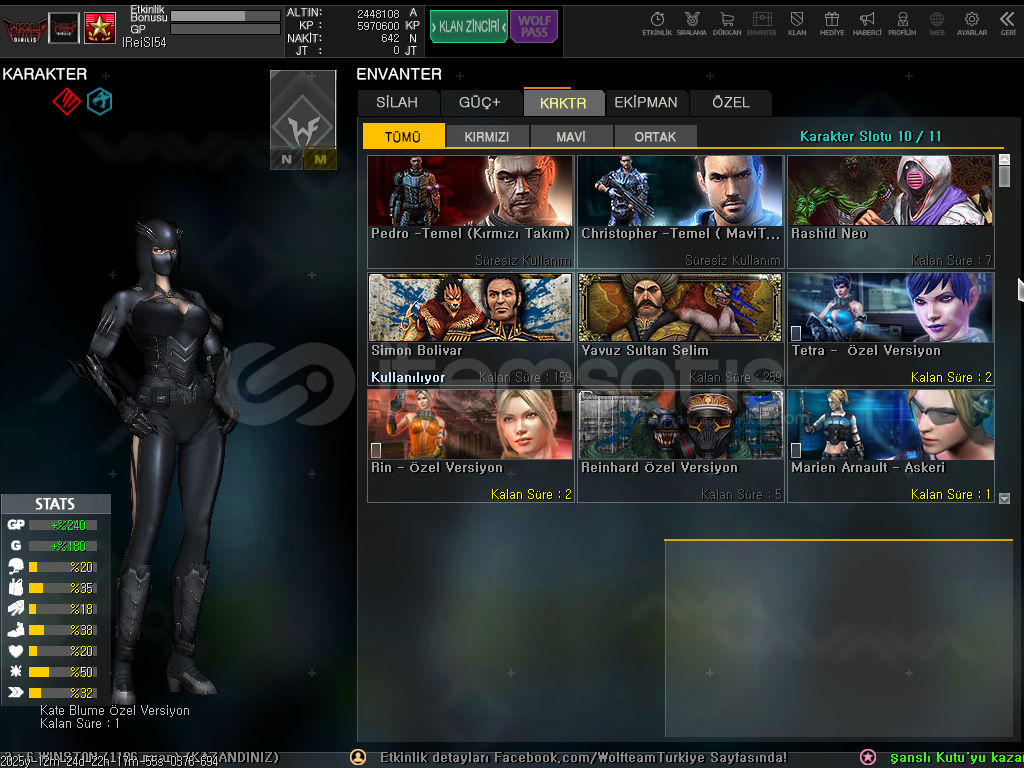
Task: Tick the checkbox on Rin - Özel Versiyon
Action: tap(376, 450)
